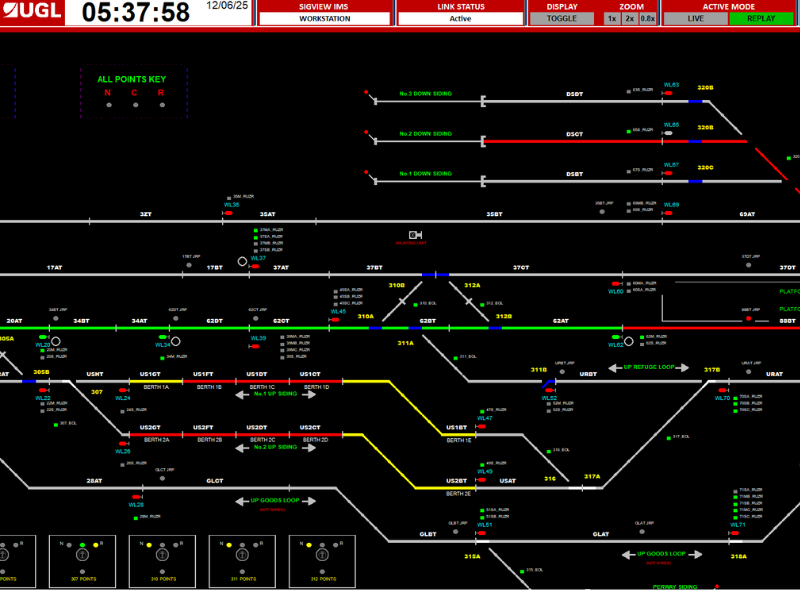This screenshot has height=590, width=800.
Task: Click right arrow of No.2 Up Siding
Action: pyautogui.click(x=309, y=448)
